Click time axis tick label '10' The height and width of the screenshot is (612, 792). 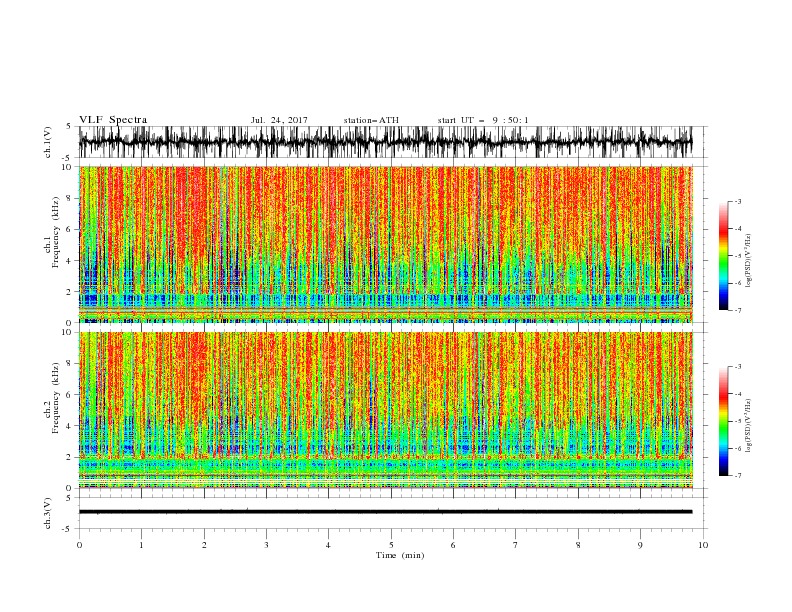(x=703, y=545)
